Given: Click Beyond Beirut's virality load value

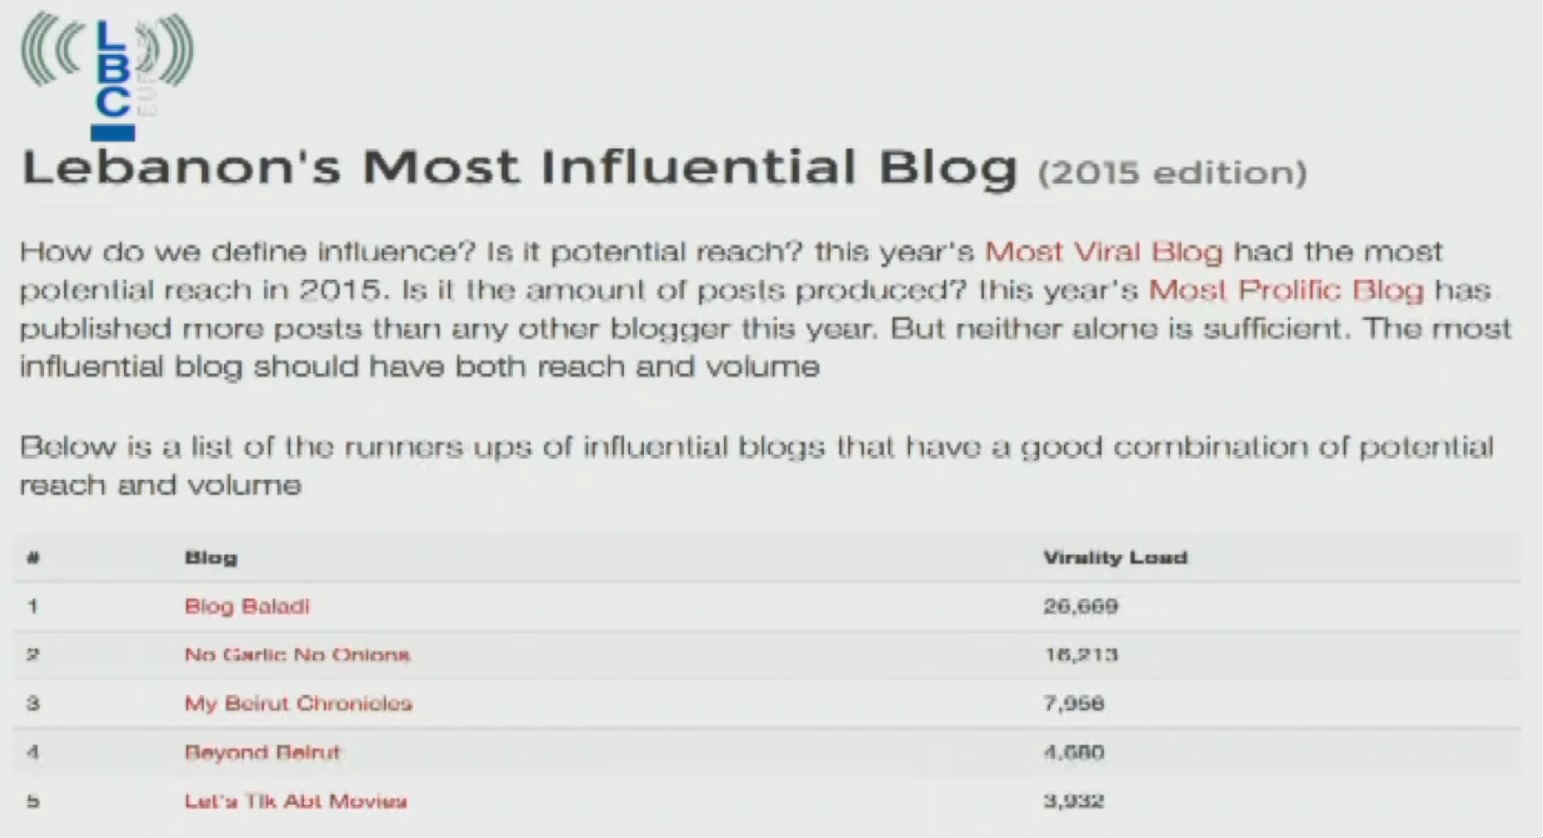Looking at the screenshot, I should pyautogui.click(x=1073, y=752).
